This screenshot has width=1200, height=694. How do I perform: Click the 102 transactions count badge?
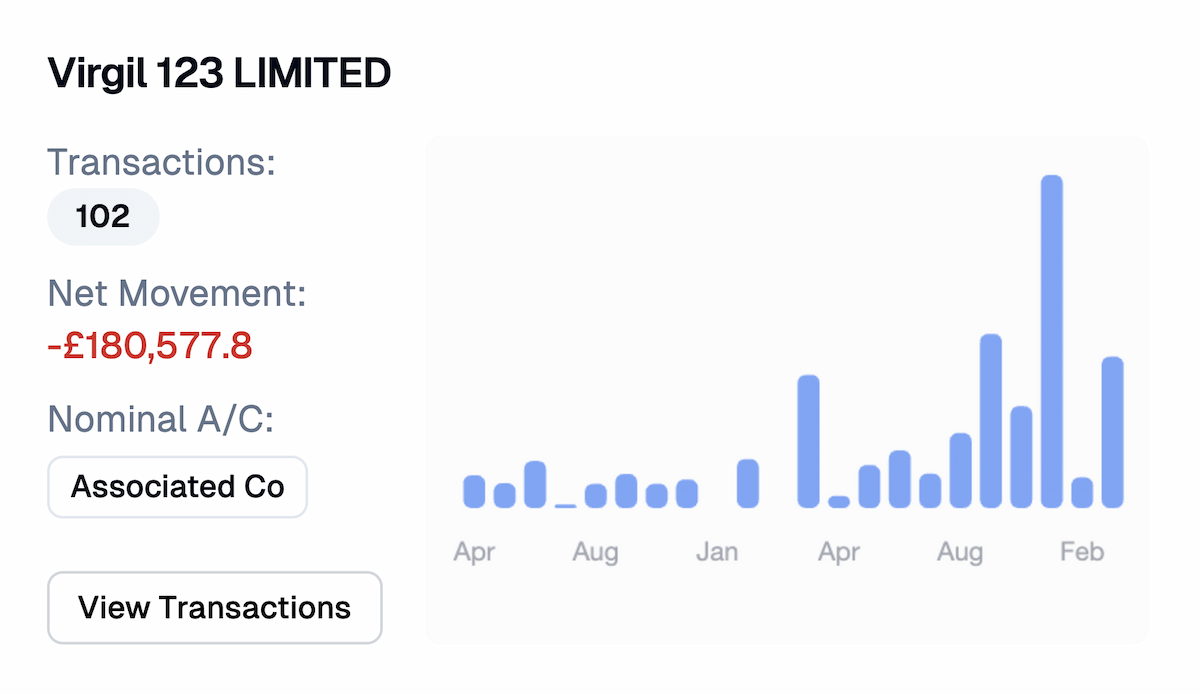103,216
